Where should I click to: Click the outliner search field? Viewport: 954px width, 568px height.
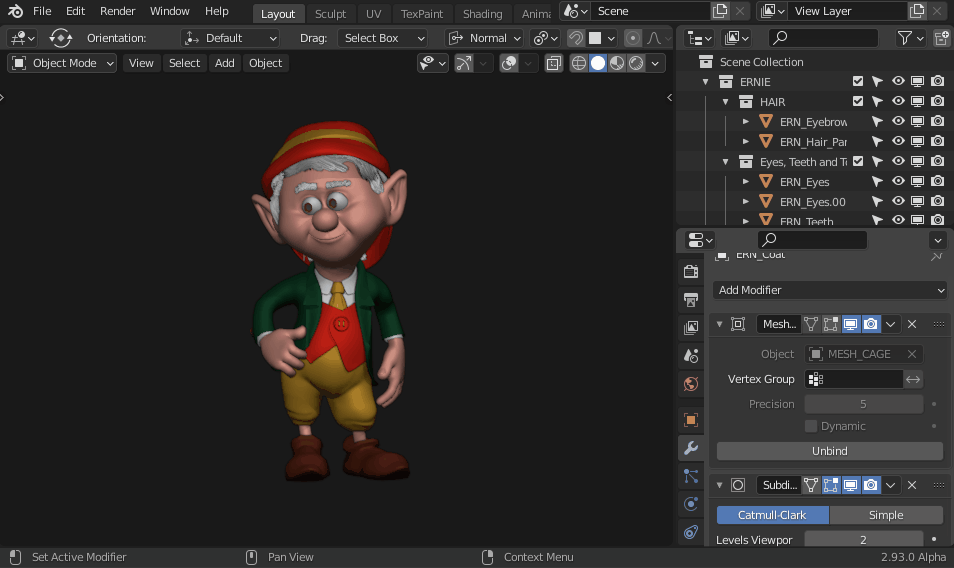[x=823, y=38]
